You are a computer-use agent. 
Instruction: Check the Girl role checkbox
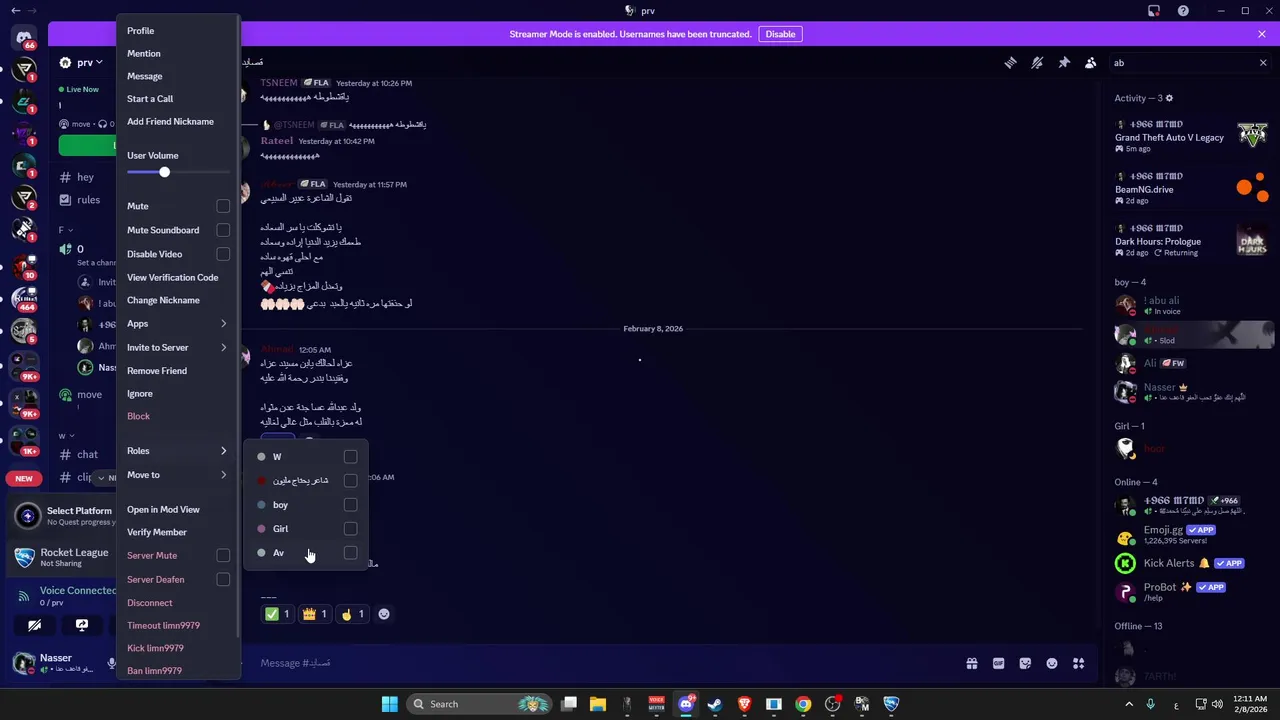coord(350,529)
